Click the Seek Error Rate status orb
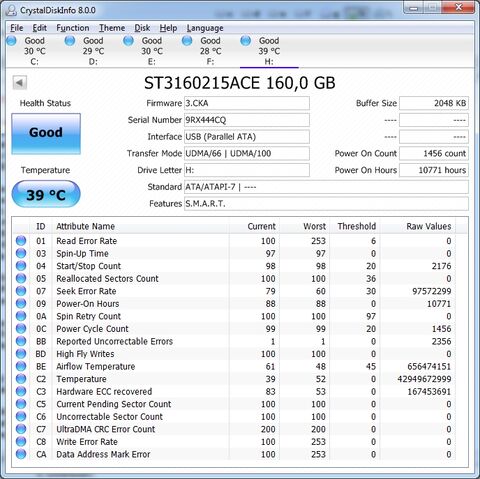 [21, 291]
